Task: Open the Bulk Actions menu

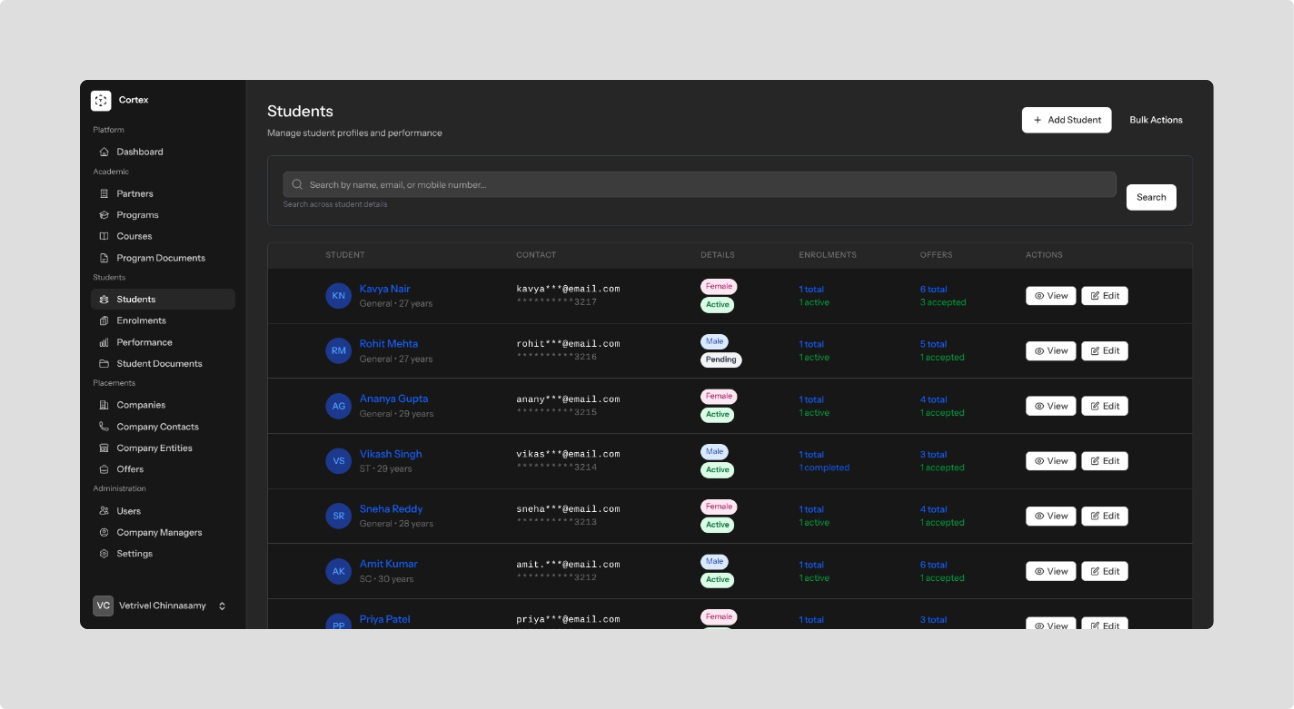Action: click(x=1156, y=120)
